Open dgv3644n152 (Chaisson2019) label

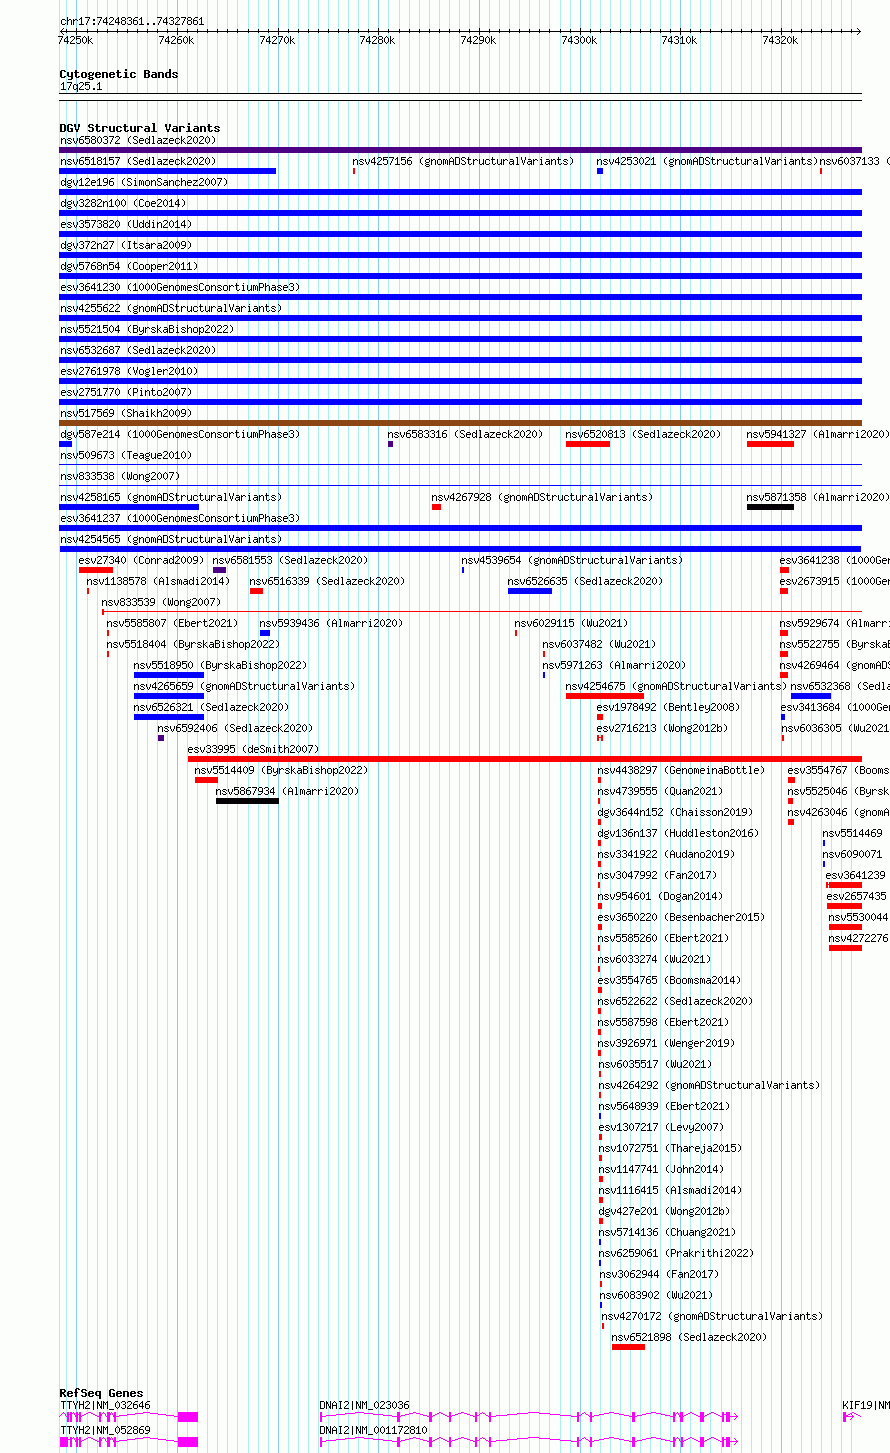[x=676, y=813]
